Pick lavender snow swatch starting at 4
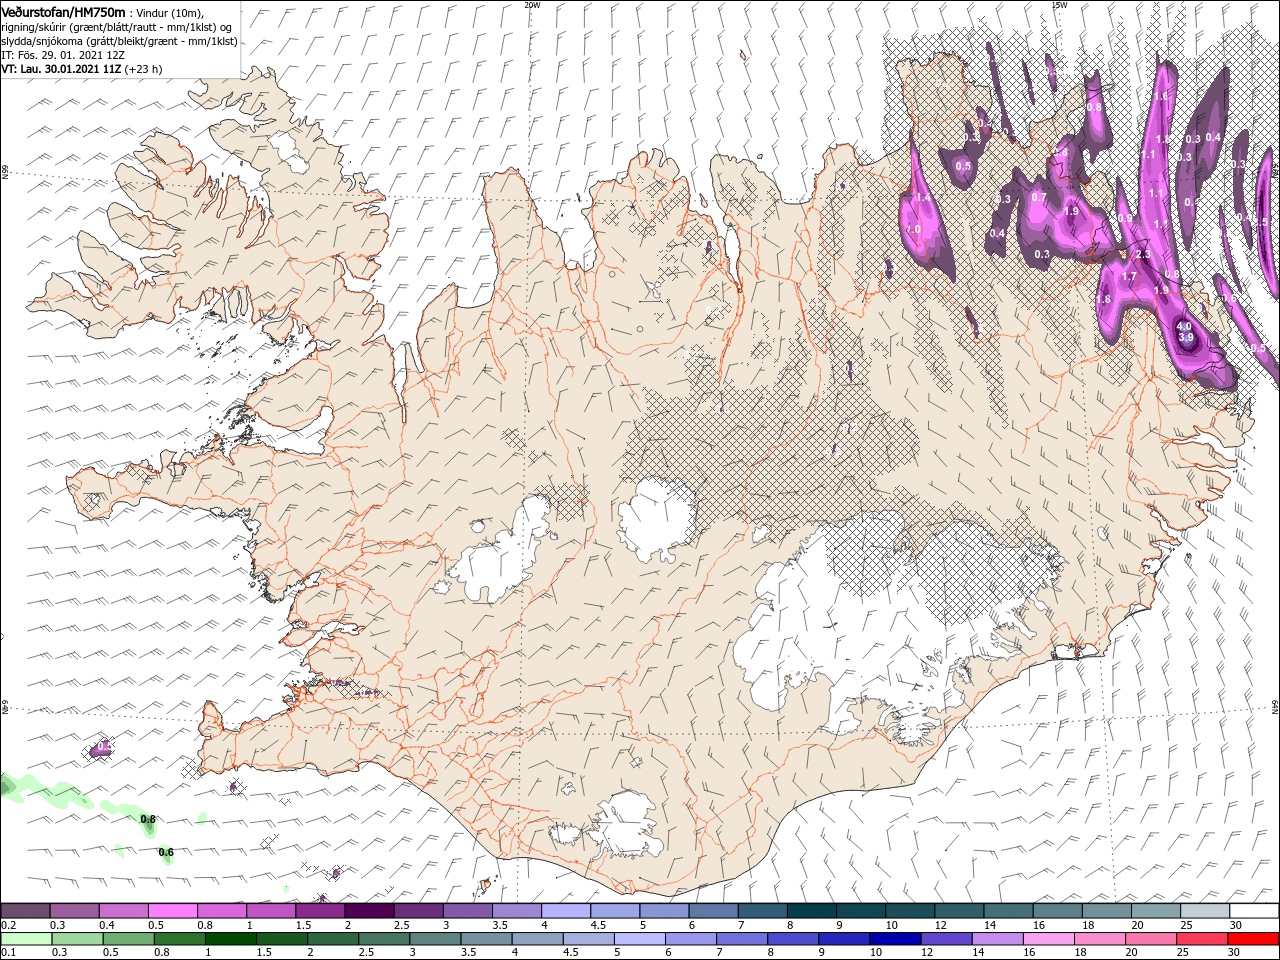This screenshot has width=1280, height=960. 566,911
